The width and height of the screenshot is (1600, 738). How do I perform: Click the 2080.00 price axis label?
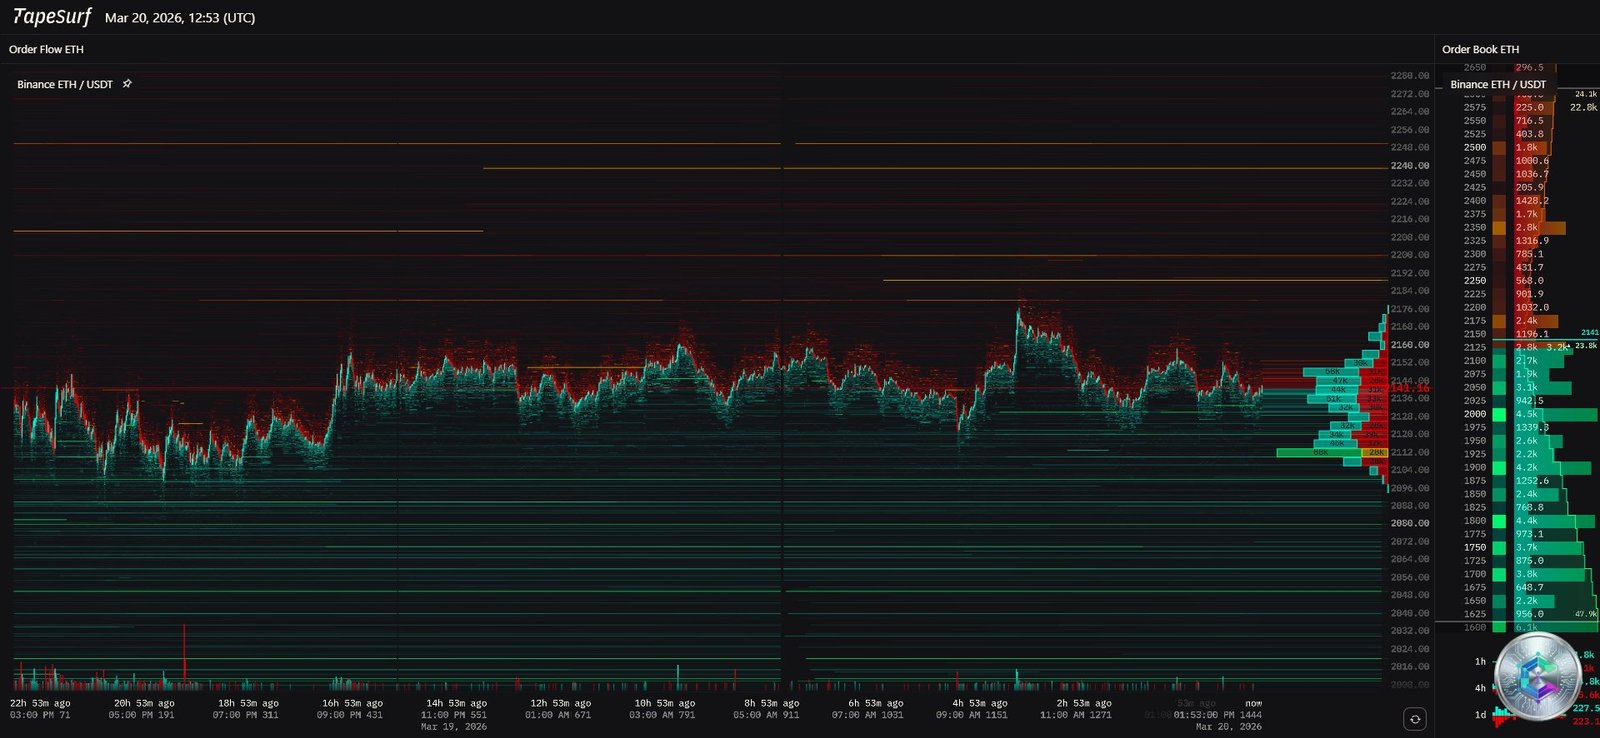(1410, 523)
